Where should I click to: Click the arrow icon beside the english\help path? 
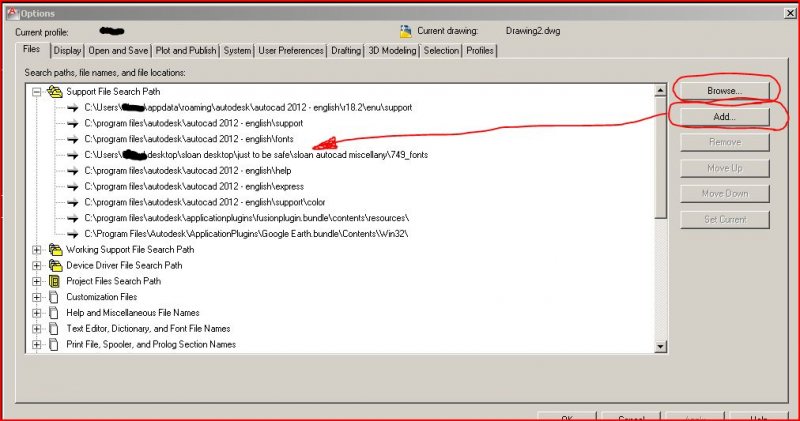pos(72,171)
